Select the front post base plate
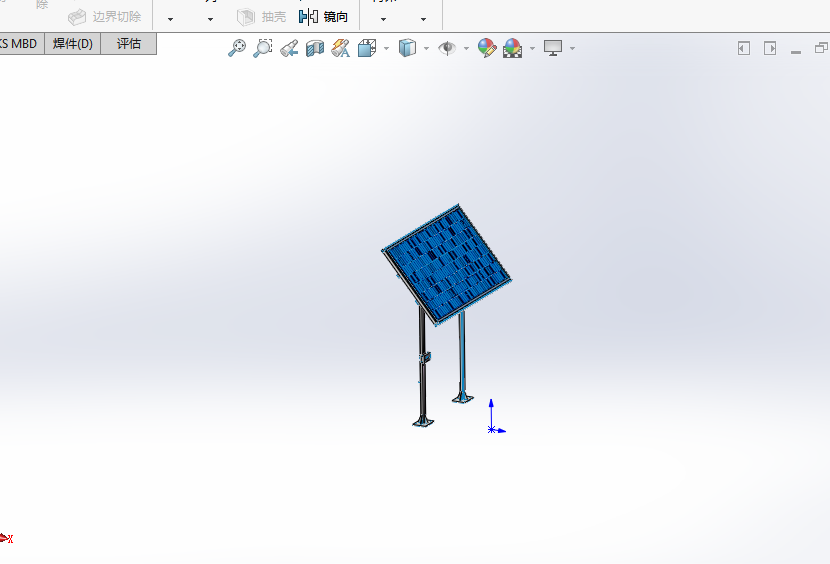The image size is (830, 564). coord(423,422)
